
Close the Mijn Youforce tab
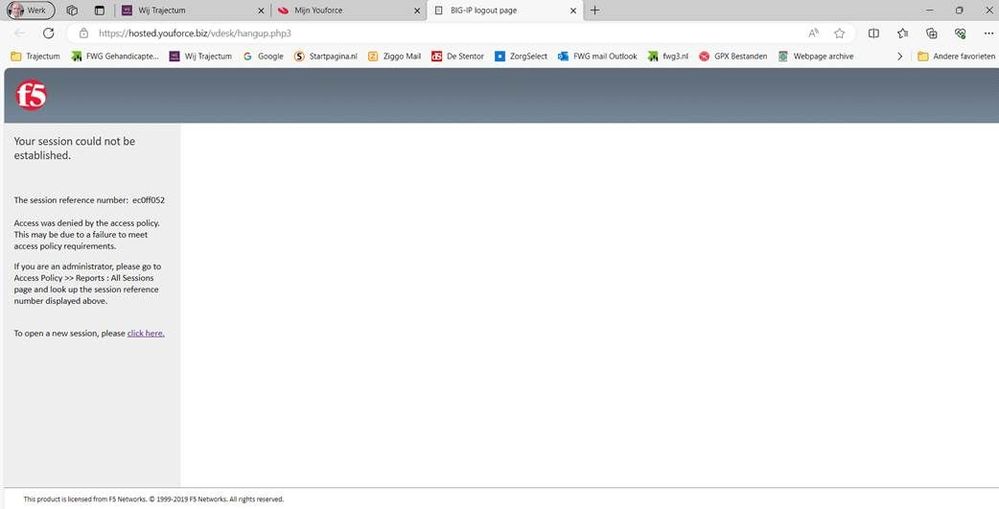coord(417,10)
